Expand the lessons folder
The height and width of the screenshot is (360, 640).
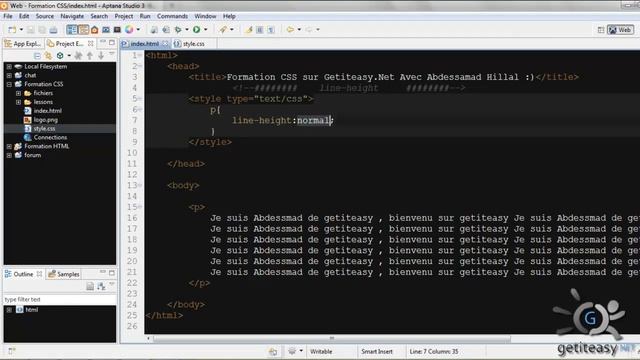[x=18, y=102]
